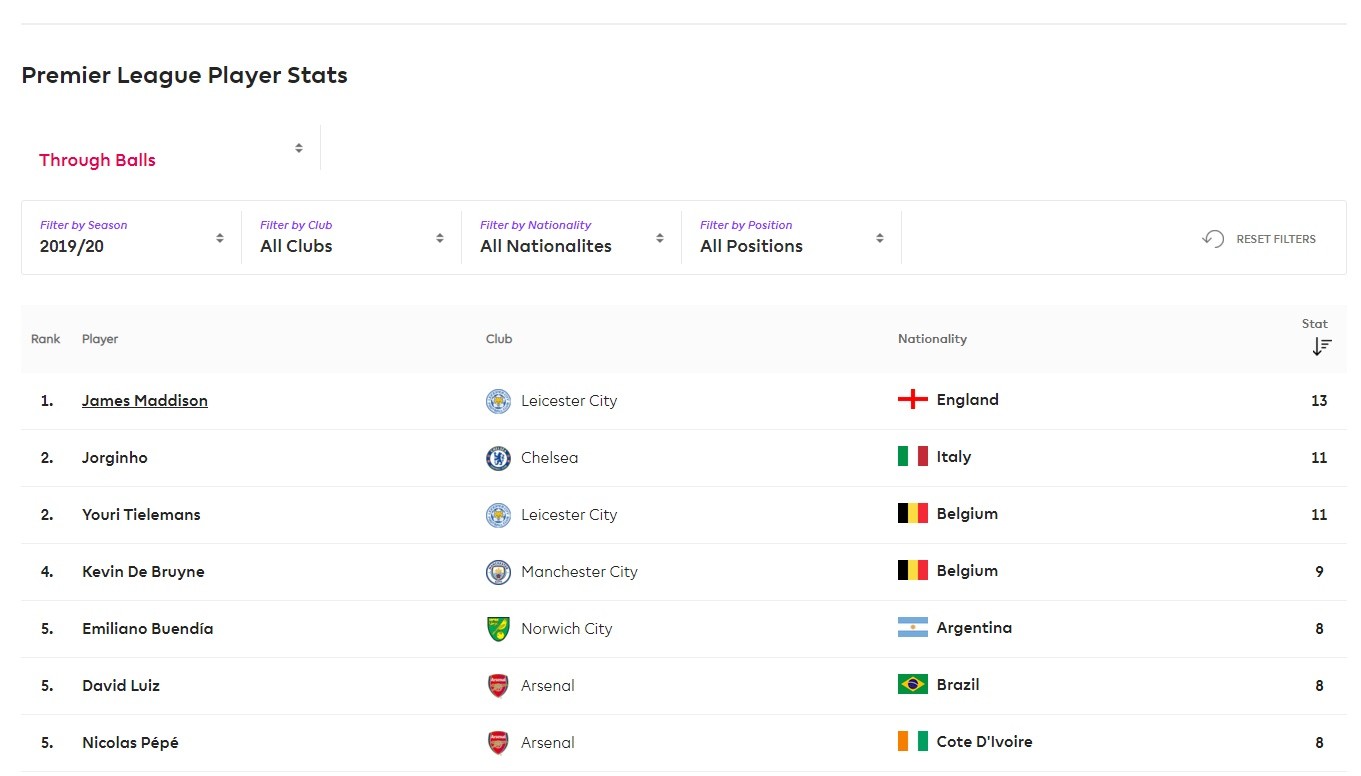Click the Norwich City club crest

(x=498, y=629)
